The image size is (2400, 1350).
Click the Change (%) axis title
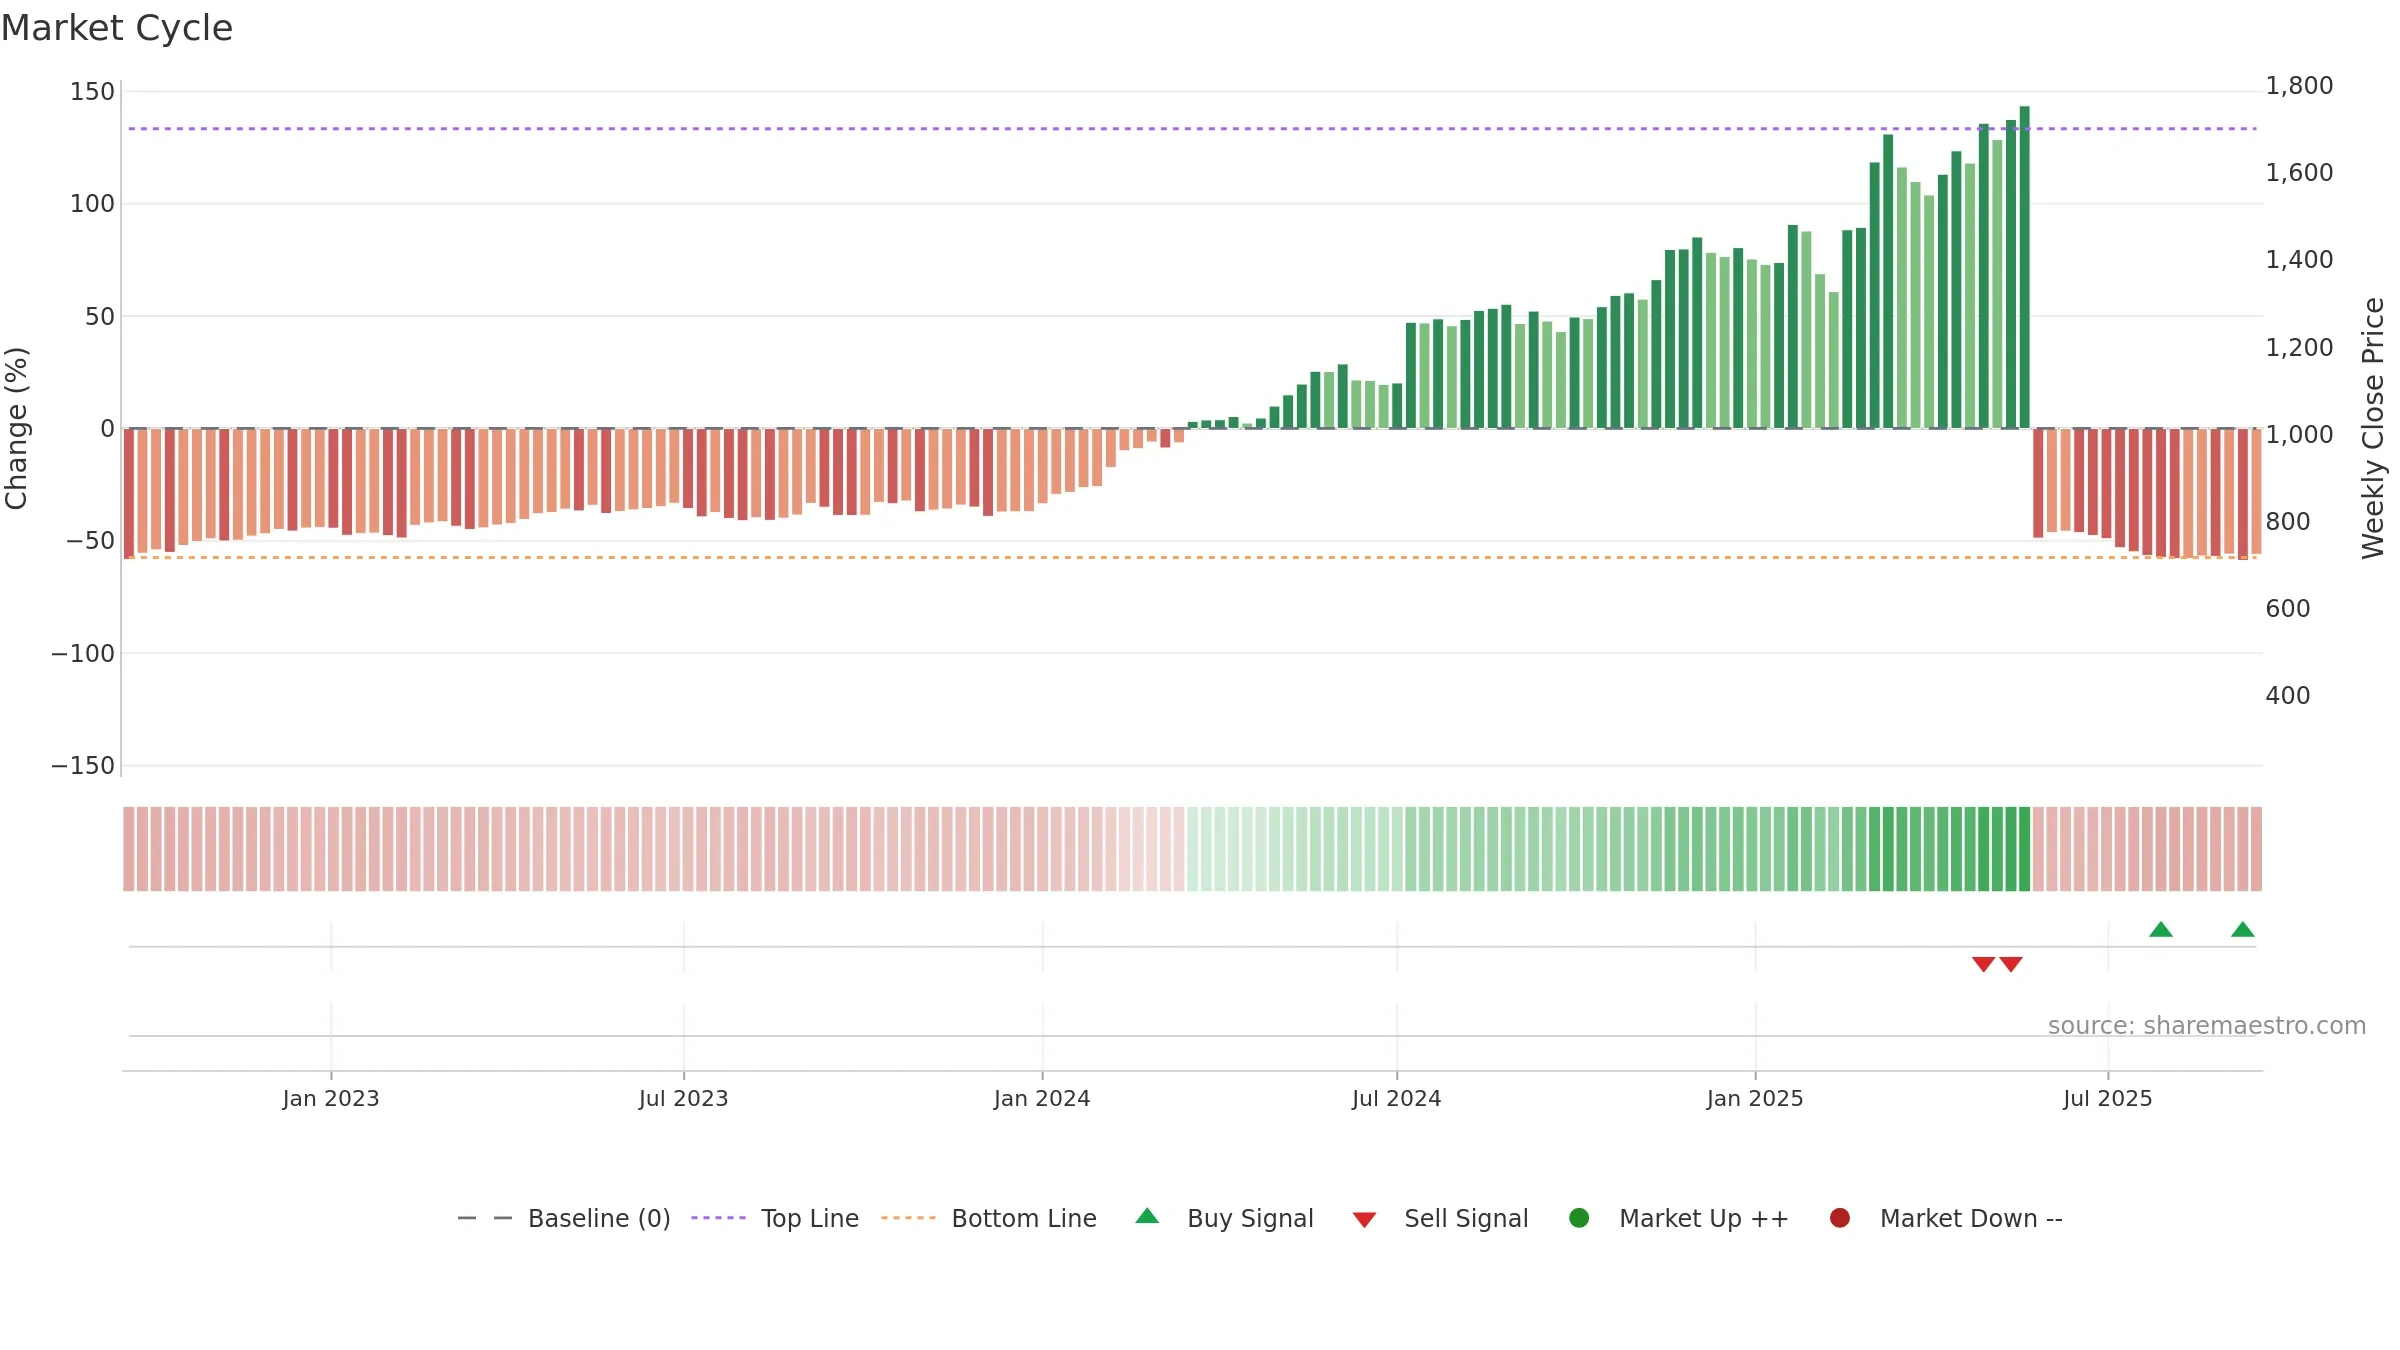pyautogui.click(x=16, y=428)
